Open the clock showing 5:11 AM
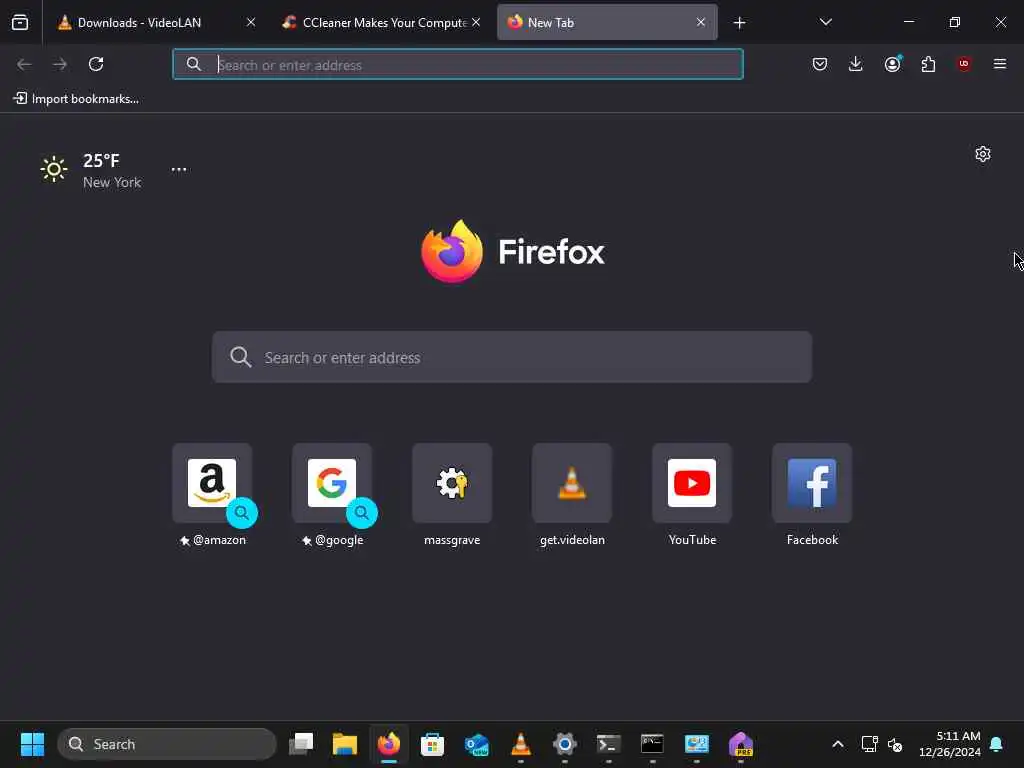The width and height of the screenshot is (1024, 768). point(950,744)
